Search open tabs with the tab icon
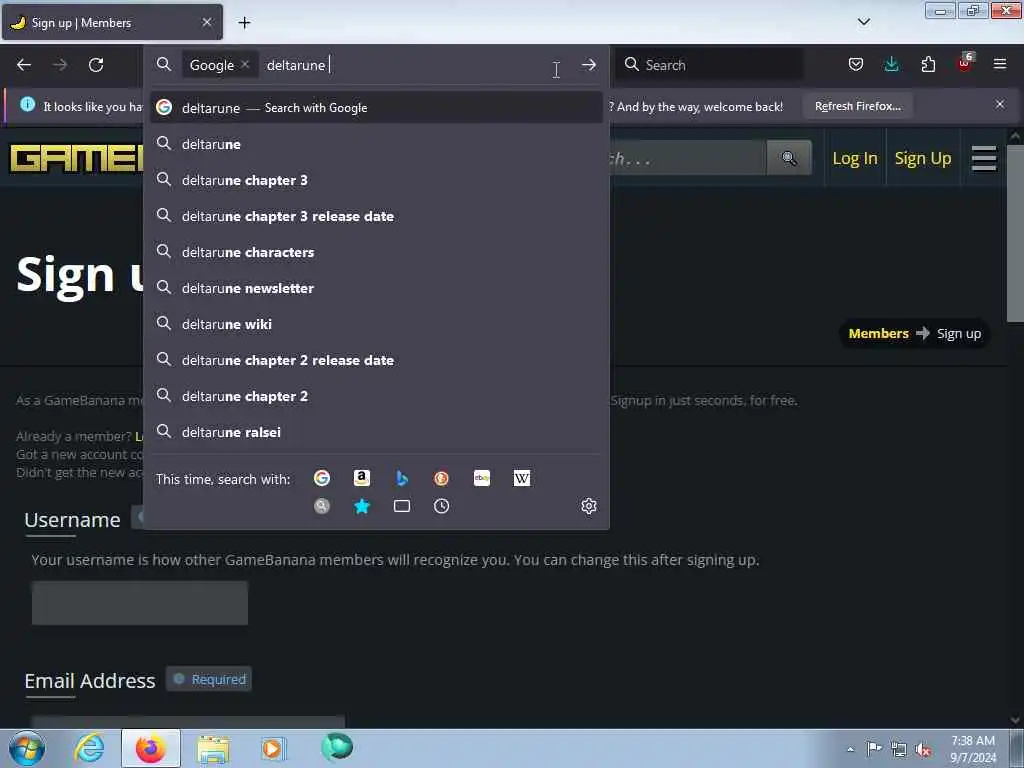Screen dimensions: 1024x768 coord(402,506)
